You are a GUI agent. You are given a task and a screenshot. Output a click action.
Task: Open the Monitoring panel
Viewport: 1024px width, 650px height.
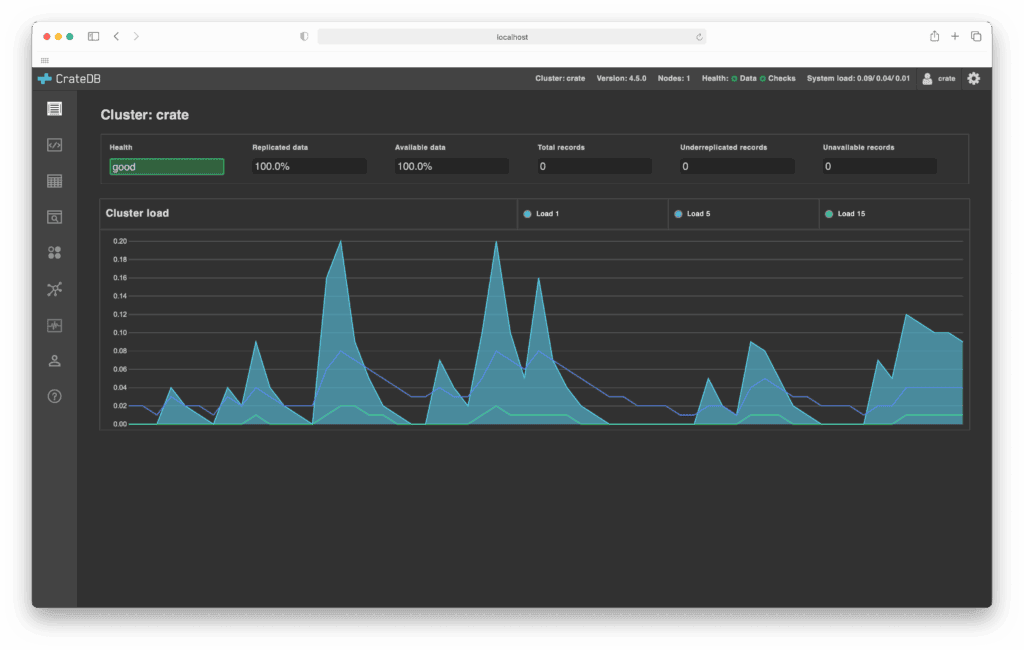click(54, 325)
